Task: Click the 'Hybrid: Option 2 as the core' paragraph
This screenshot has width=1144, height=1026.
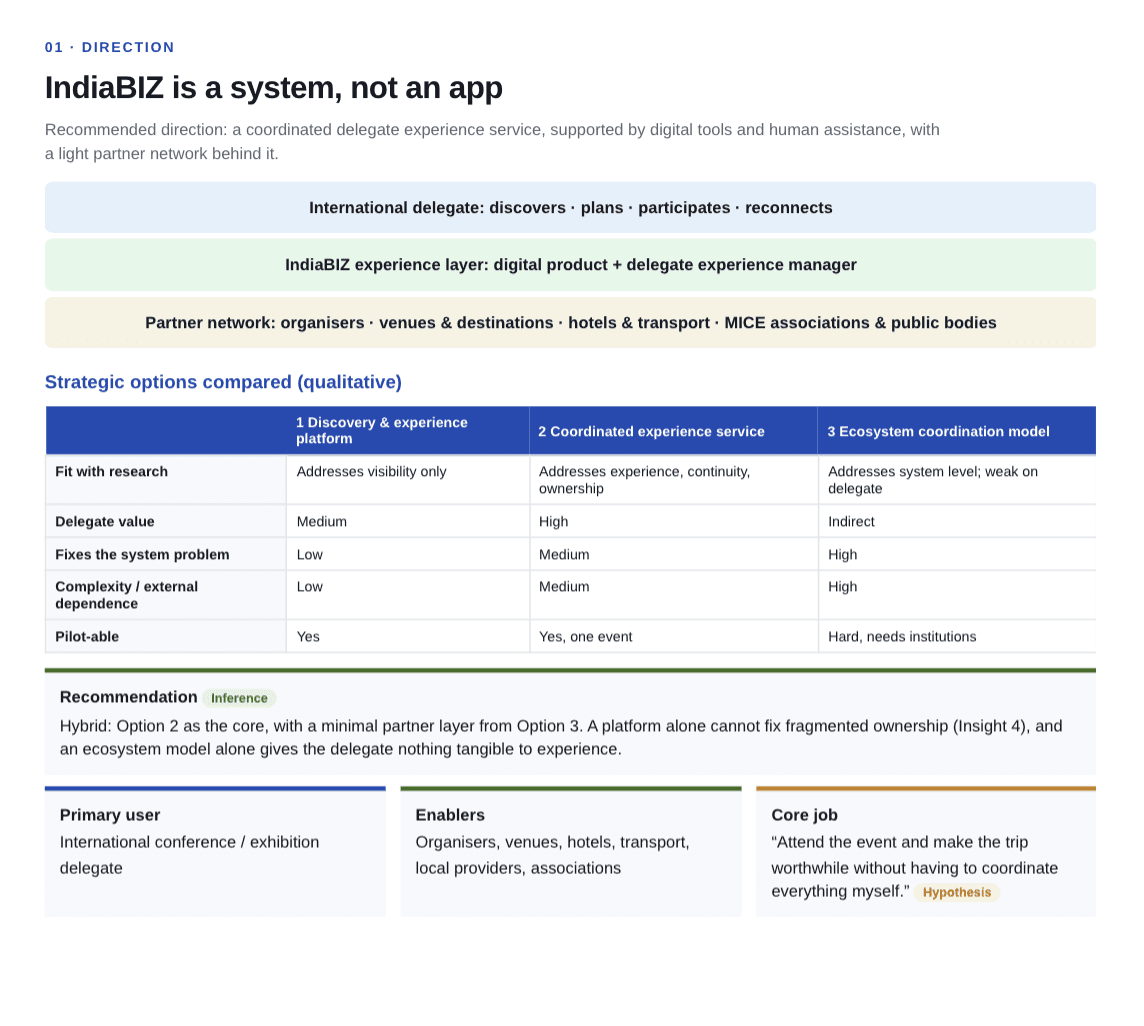Action: click(561, 738)
